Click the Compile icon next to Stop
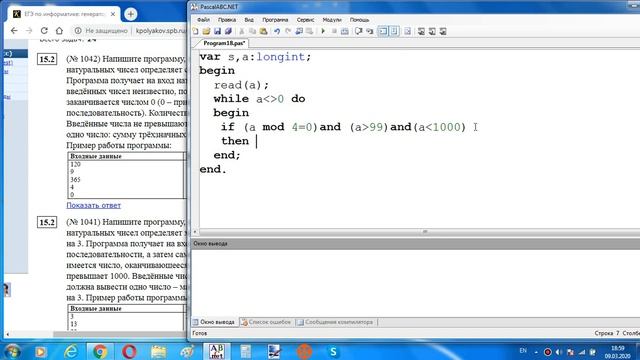This screenshot has width=640, height=360. pos(345,31)
